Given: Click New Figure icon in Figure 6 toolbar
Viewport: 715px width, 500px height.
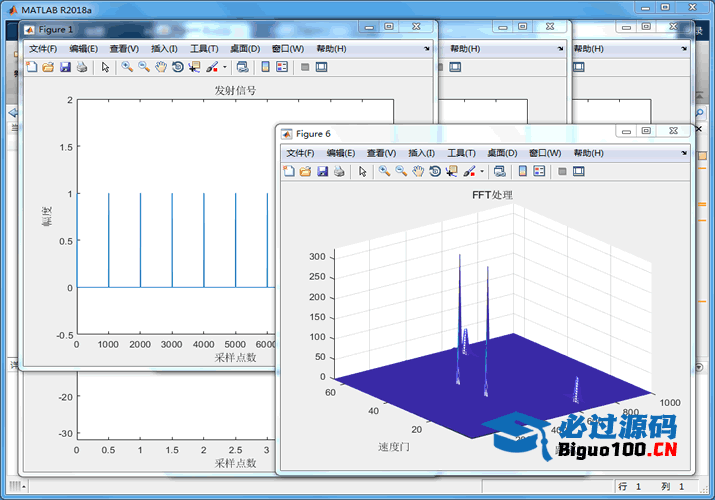Looking at the screenshot, I should [289, 172].
